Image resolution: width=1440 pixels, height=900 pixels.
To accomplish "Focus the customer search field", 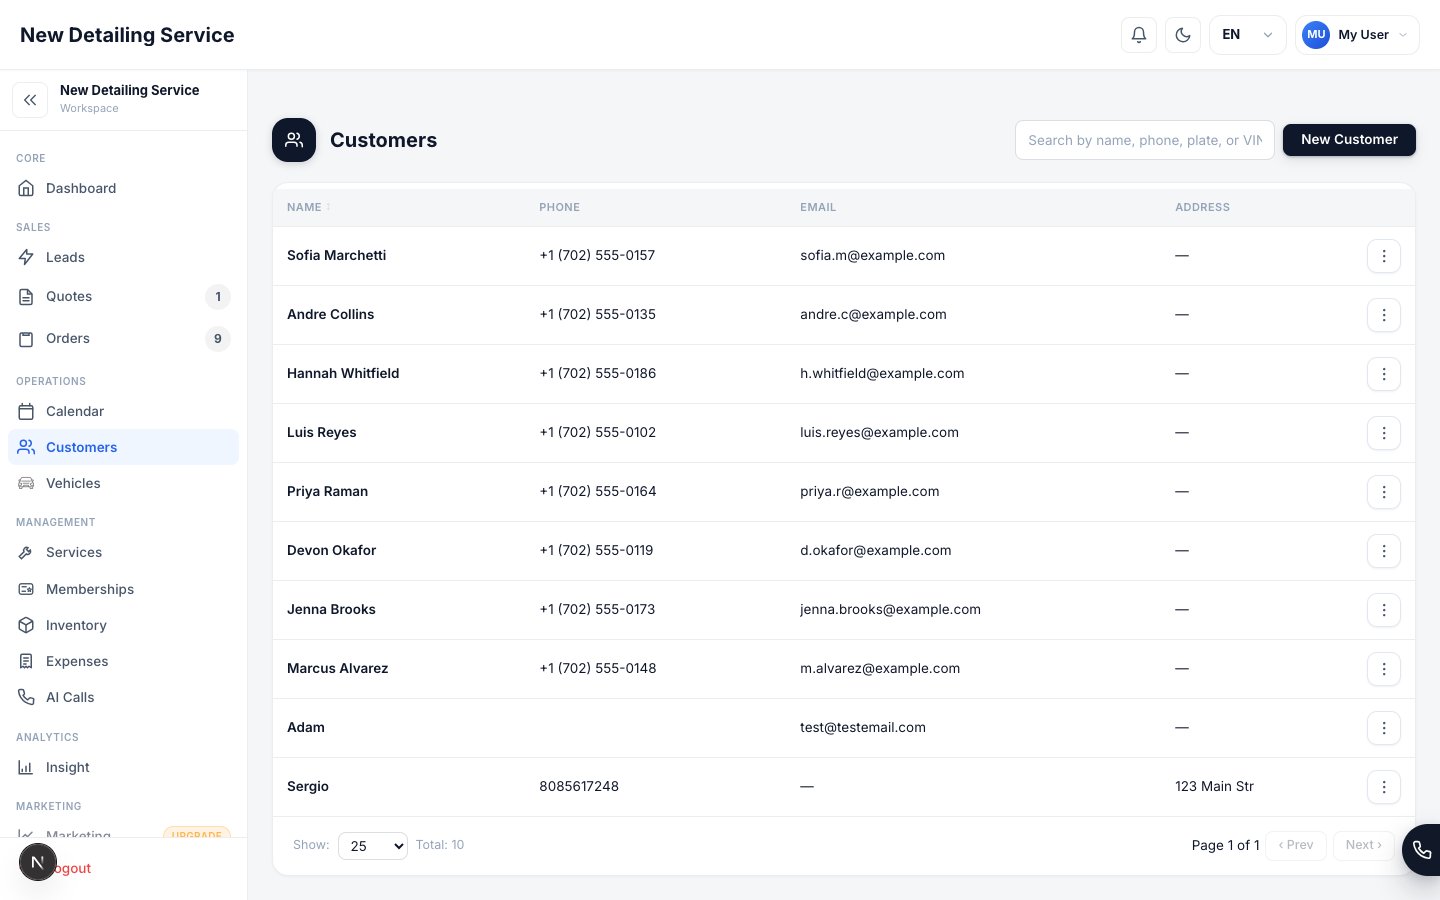I will [1145, 140].
